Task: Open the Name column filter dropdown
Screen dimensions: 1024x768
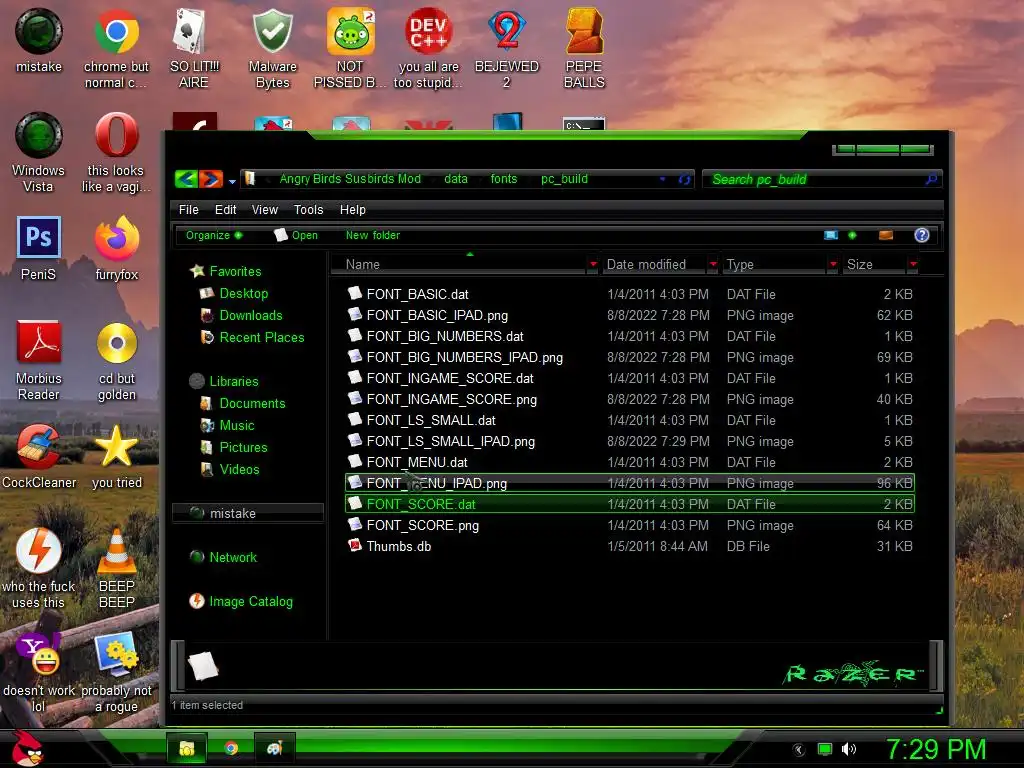Action: click(x=593, y=264)
